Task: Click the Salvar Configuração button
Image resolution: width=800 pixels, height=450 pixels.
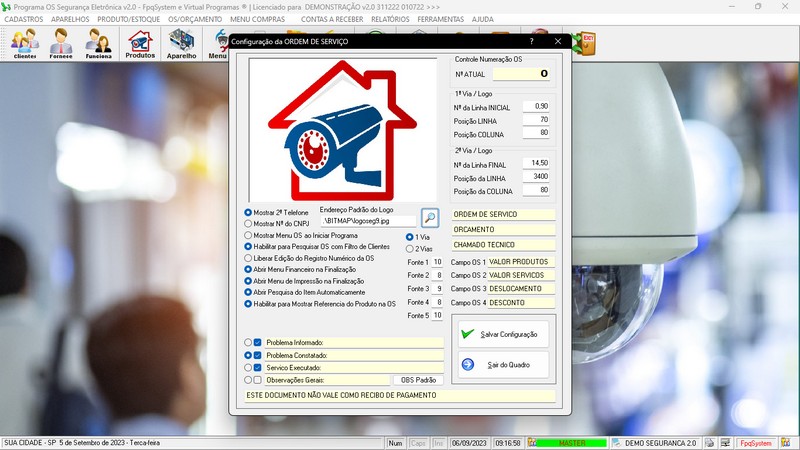Action: point(503,334)
